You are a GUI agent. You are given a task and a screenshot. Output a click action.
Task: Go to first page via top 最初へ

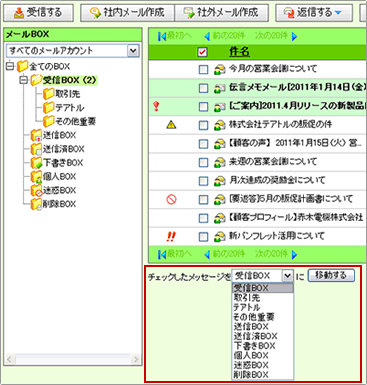click(x=175, y=36)
